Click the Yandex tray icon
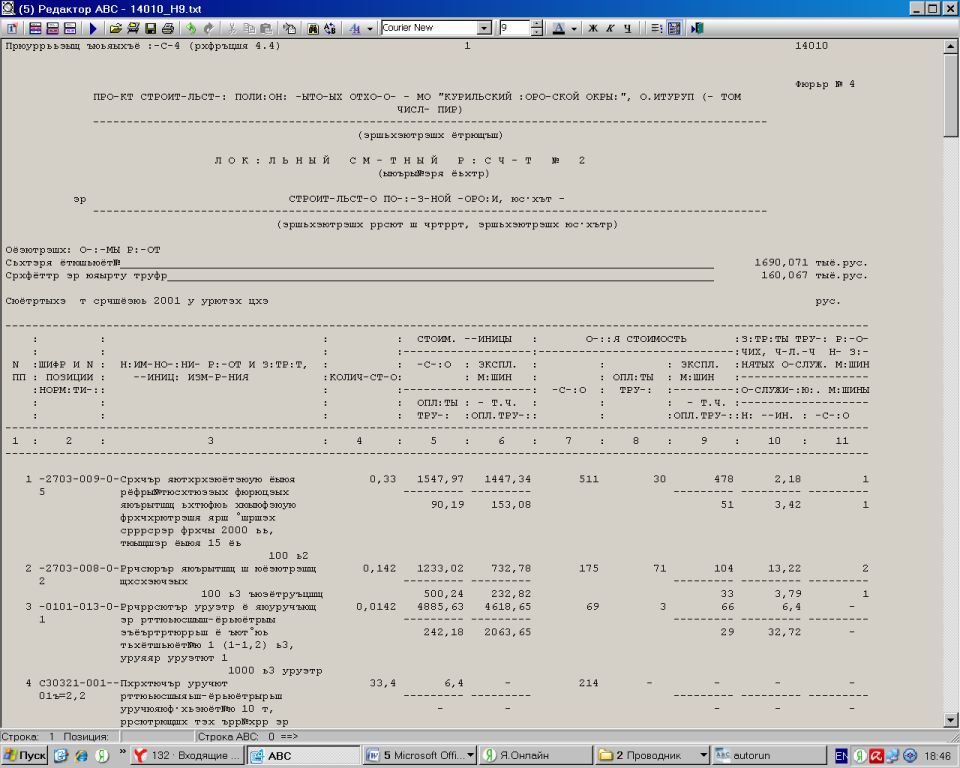 coord(860,756)
